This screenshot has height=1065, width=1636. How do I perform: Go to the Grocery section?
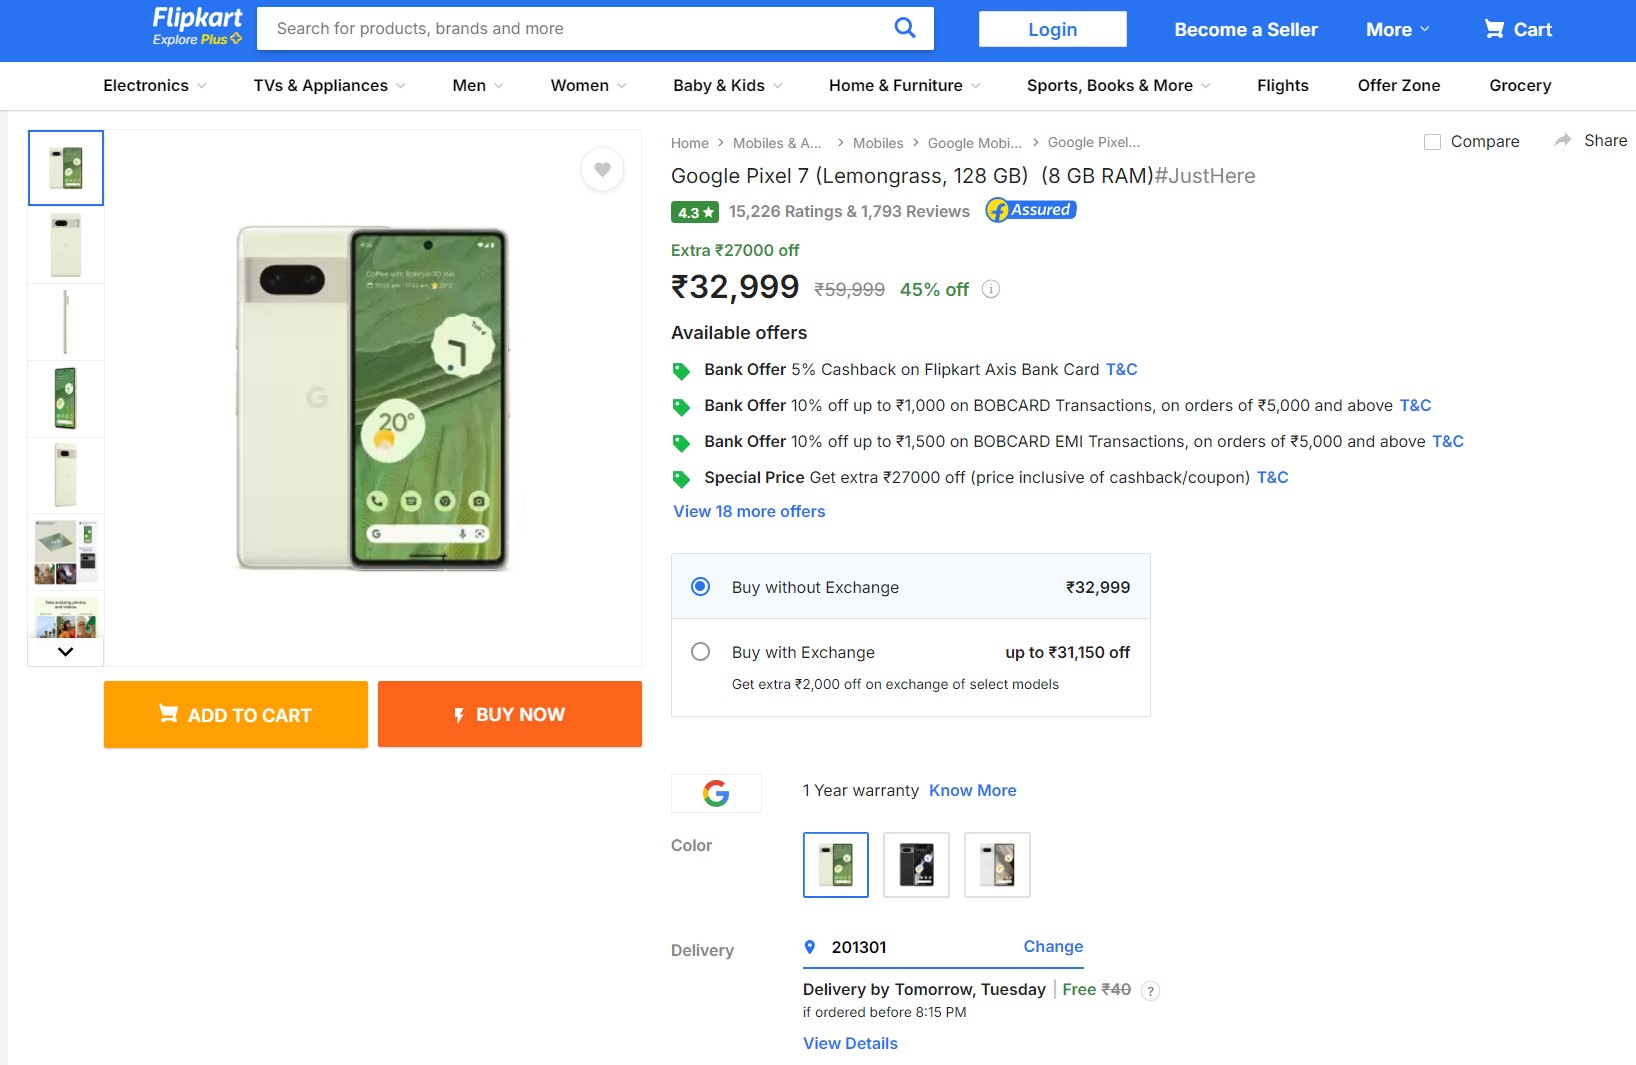coord(1519,86)
